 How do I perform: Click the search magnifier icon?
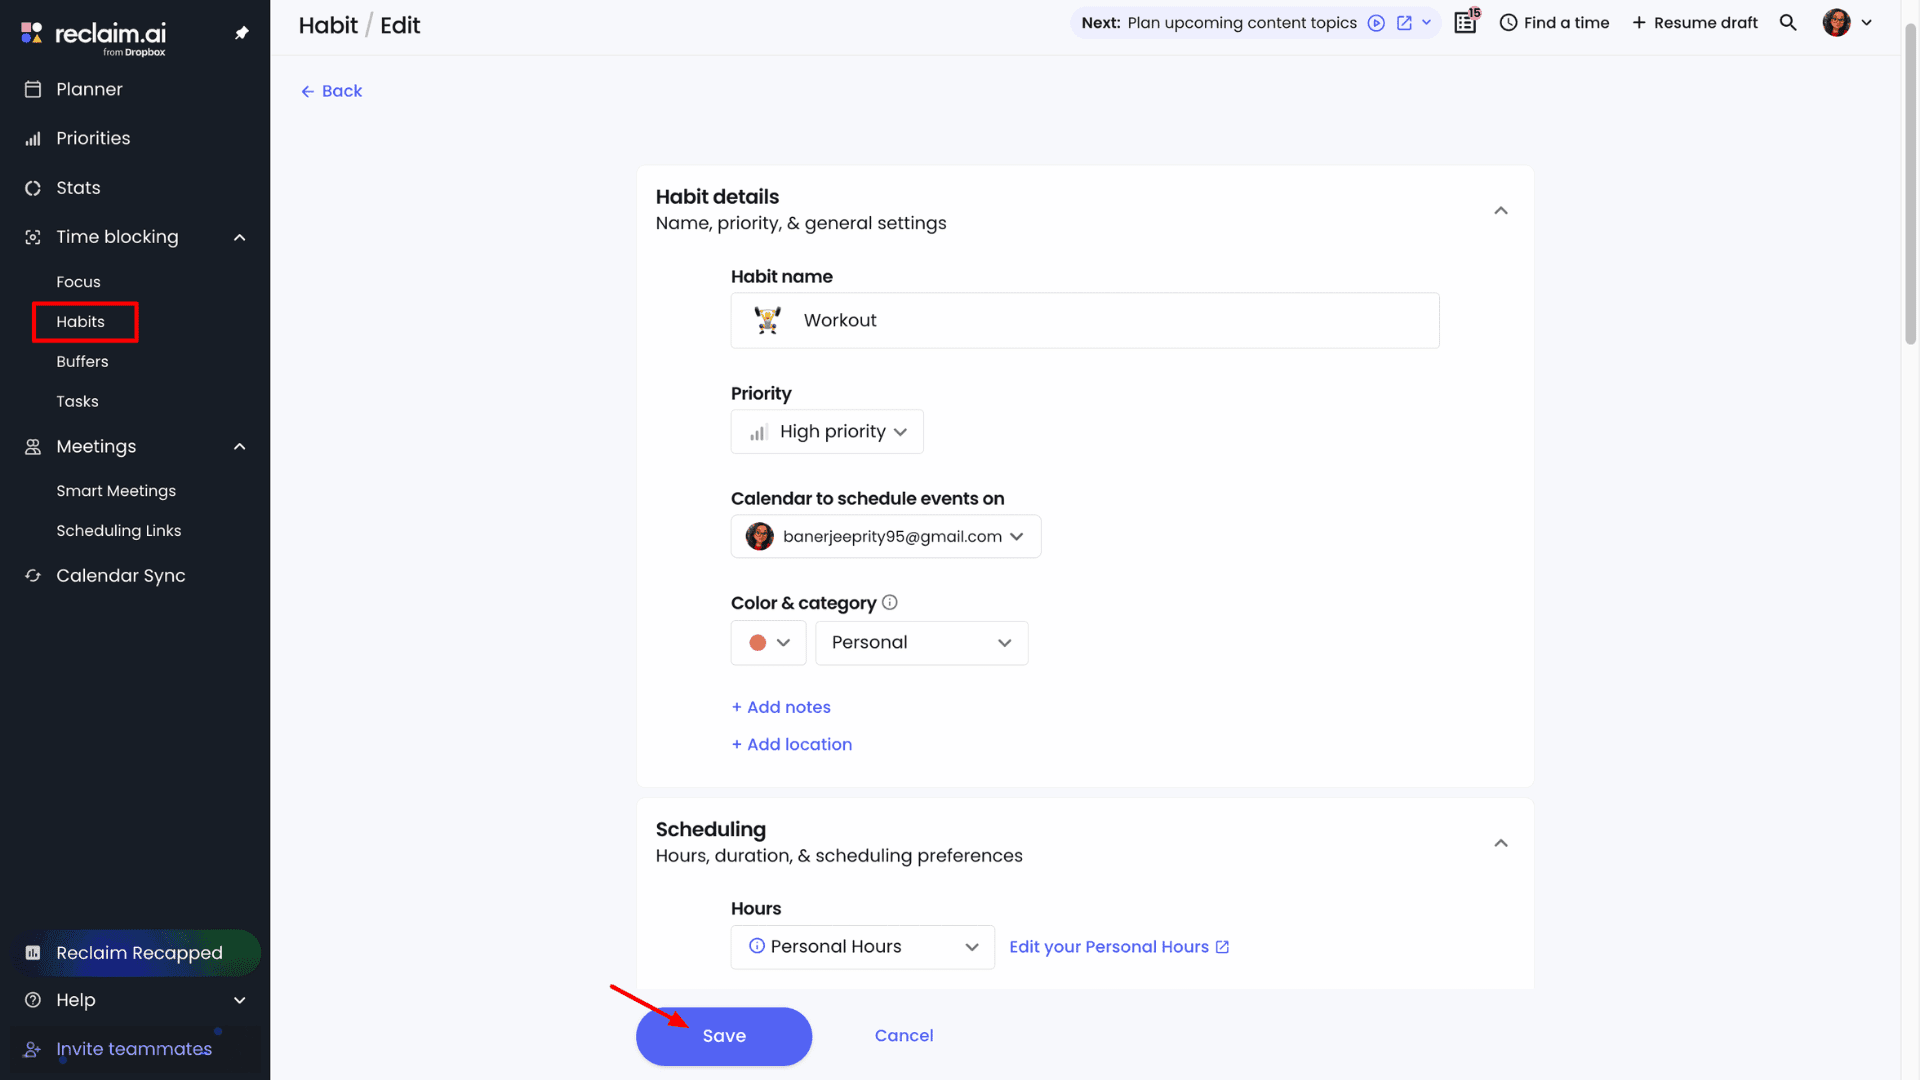[1788, 23]
